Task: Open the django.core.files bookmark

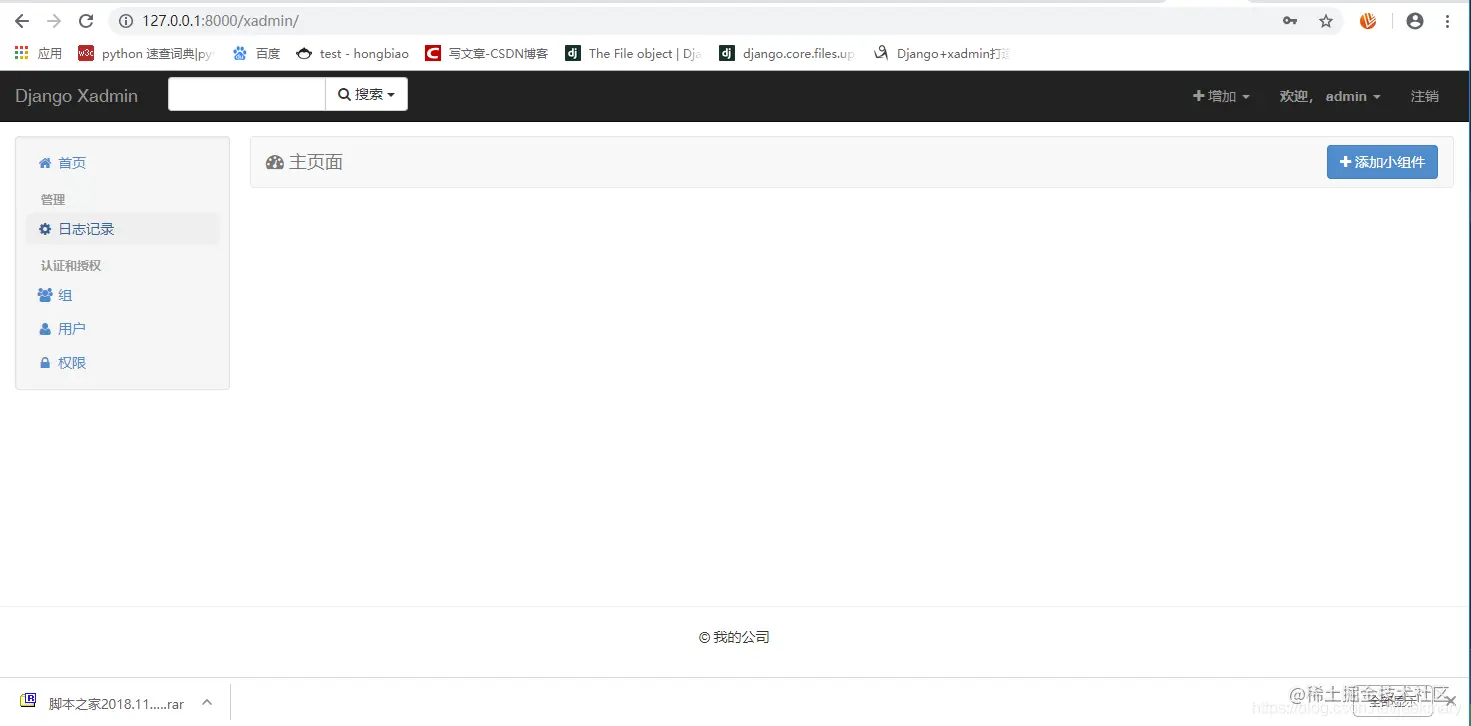Action: pyautogui.click(x=788, y=54)
